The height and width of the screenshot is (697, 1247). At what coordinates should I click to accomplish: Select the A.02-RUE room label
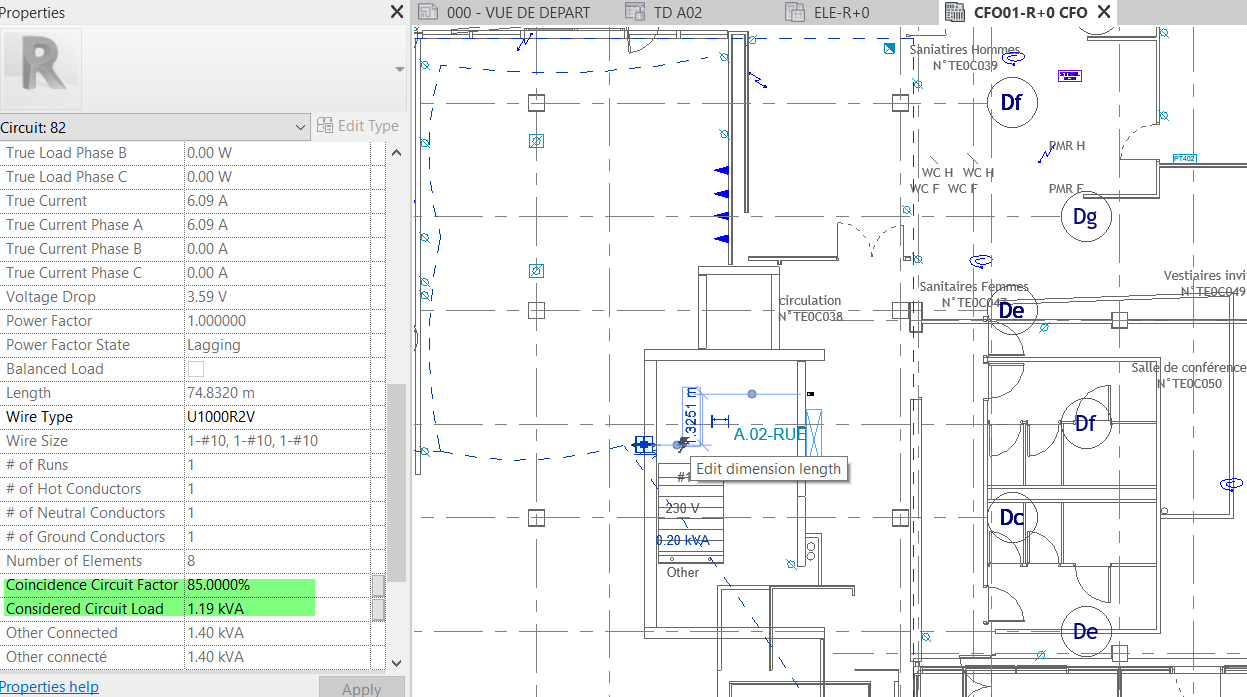coord(766,433)
